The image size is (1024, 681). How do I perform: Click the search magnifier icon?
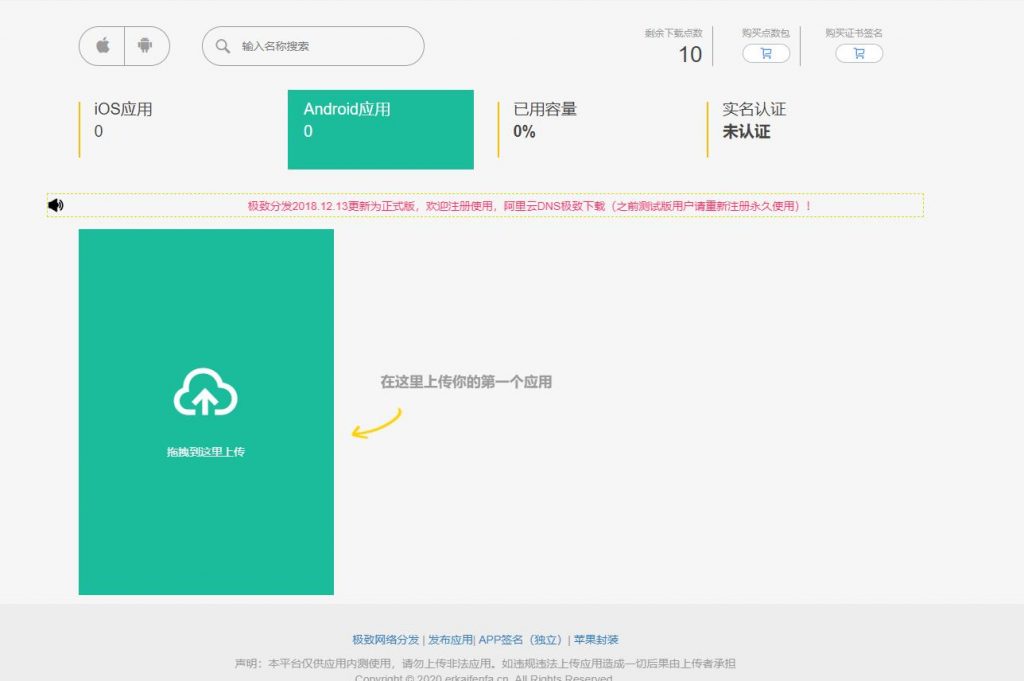223,46
